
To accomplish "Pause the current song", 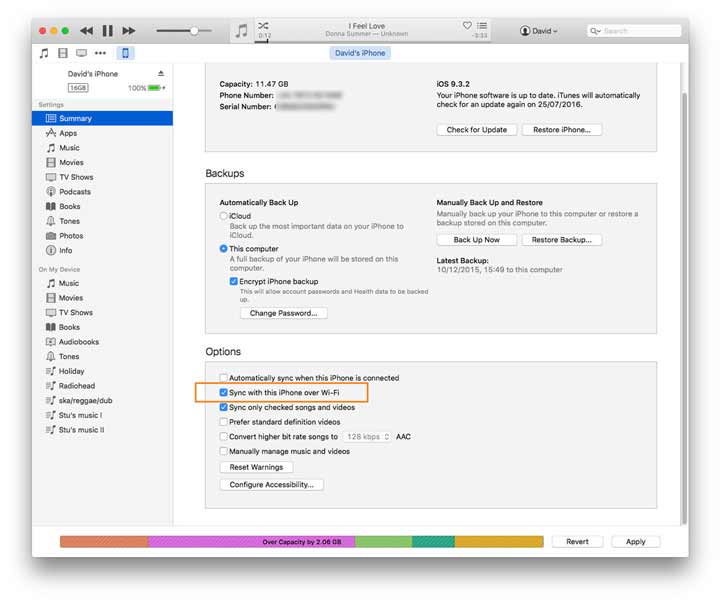I will [107, 31].
